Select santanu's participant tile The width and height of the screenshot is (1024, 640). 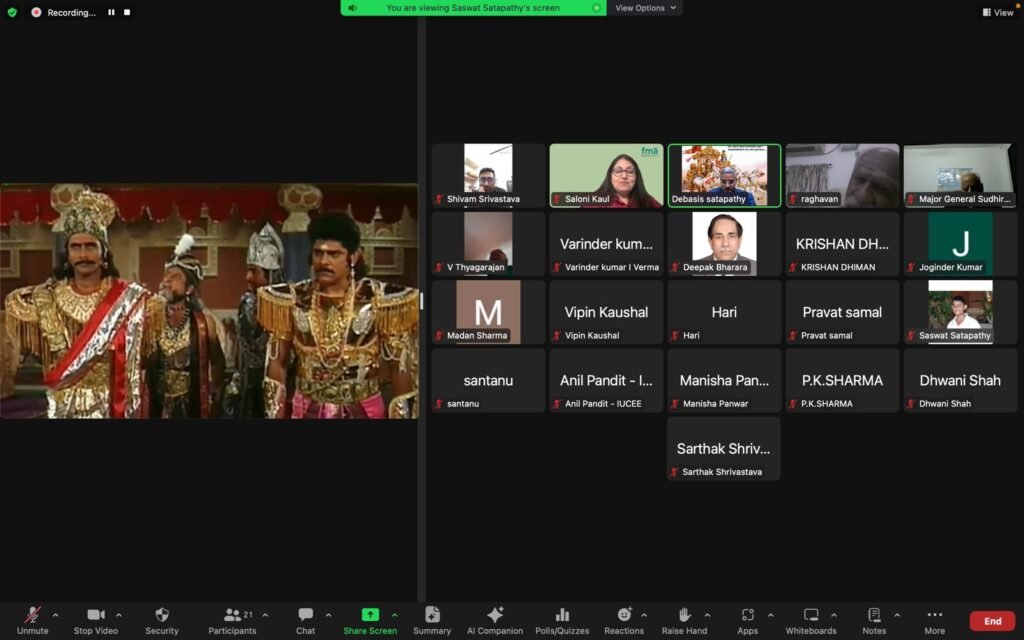488,380
